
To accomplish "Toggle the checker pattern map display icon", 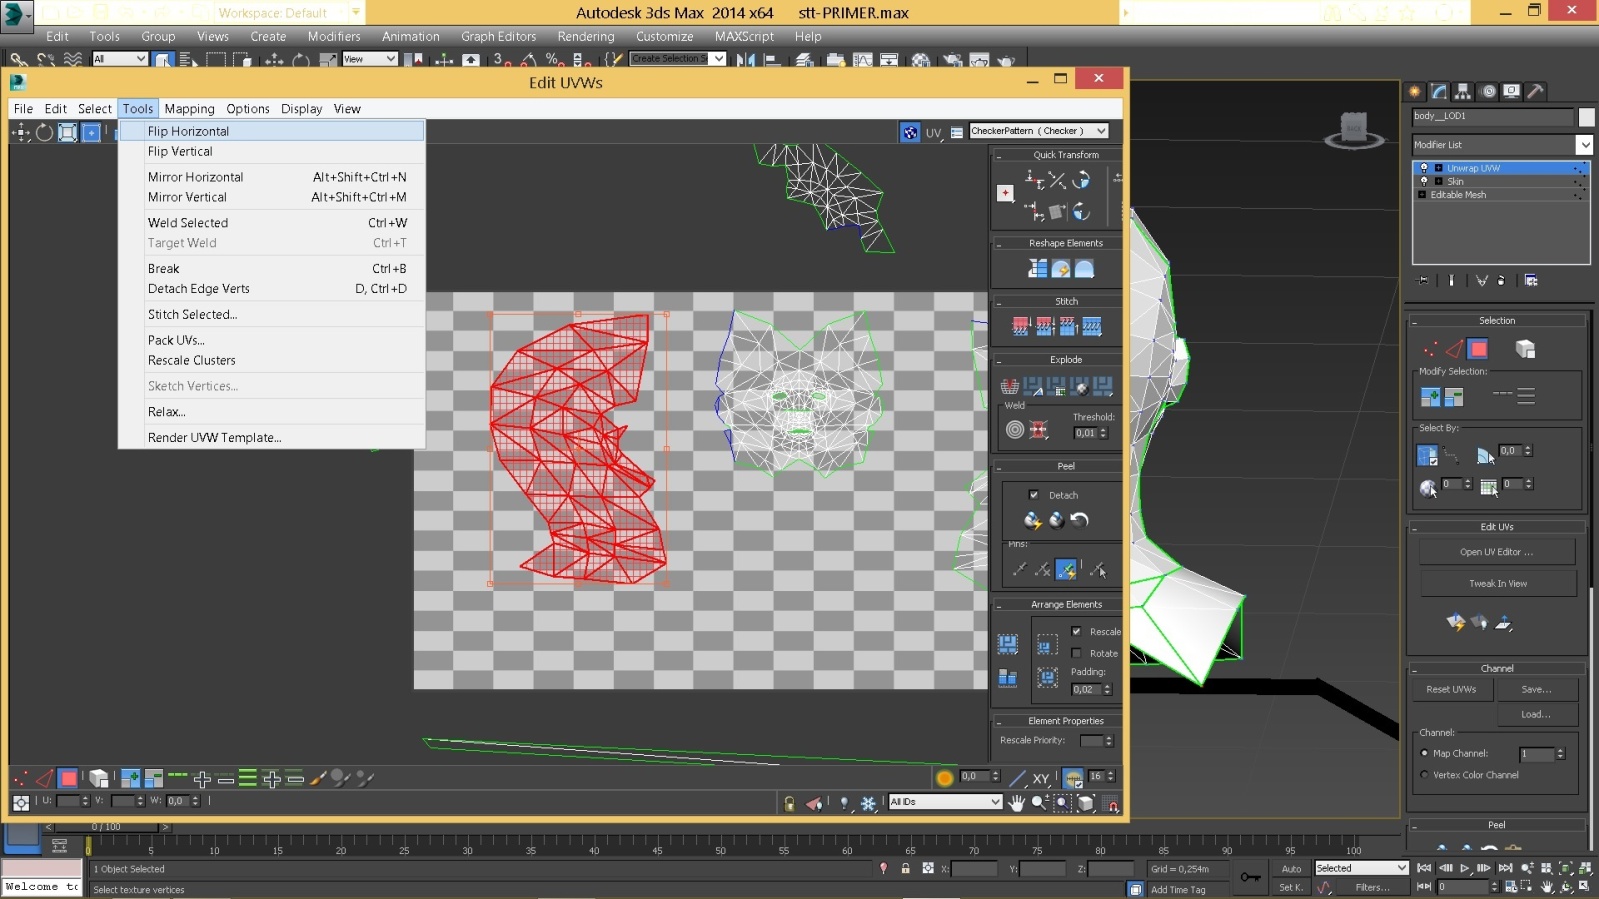I will pyautogui.click(x=910, y=132).
